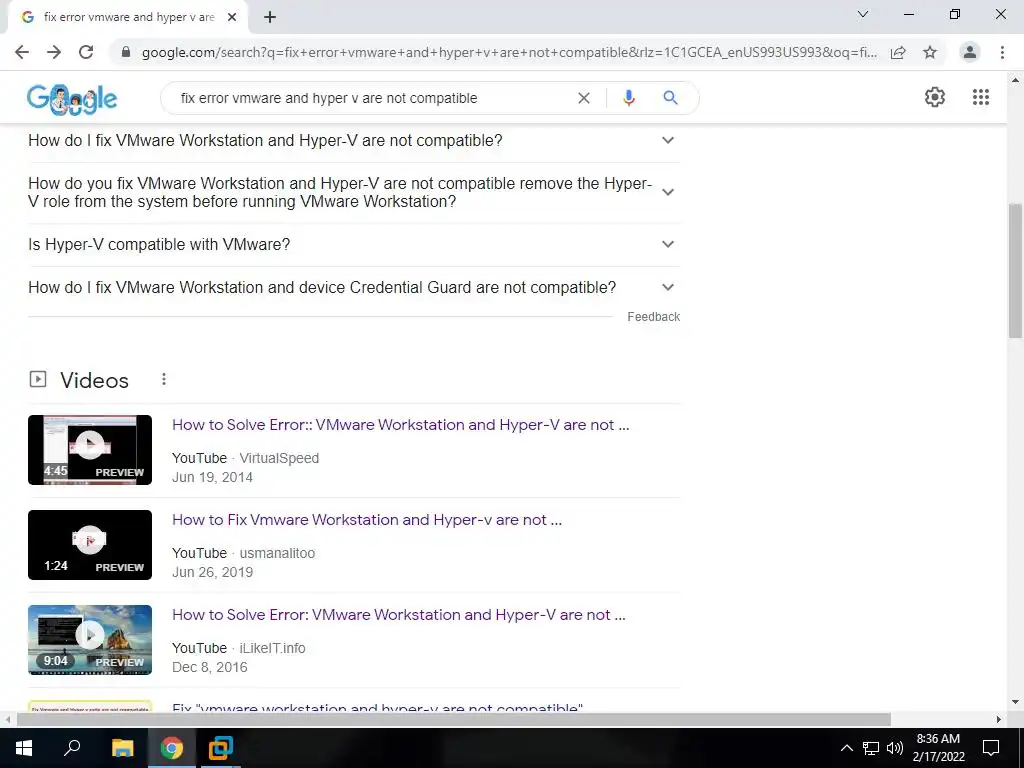
Task: Play the 9:04 video thumbnail preview
Action: 90,640
